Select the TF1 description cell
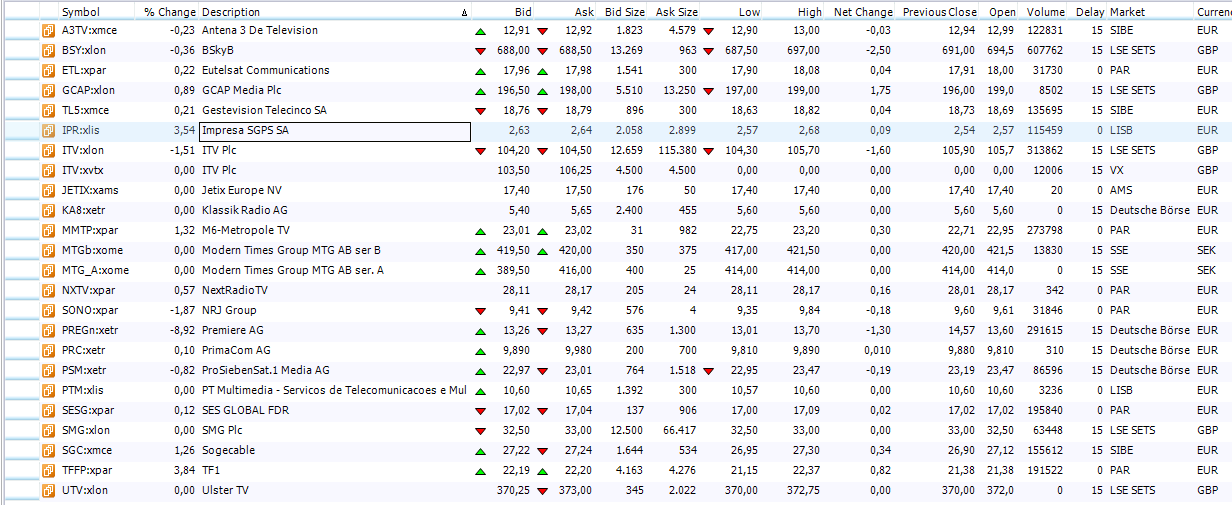 (x=210, y=470)
